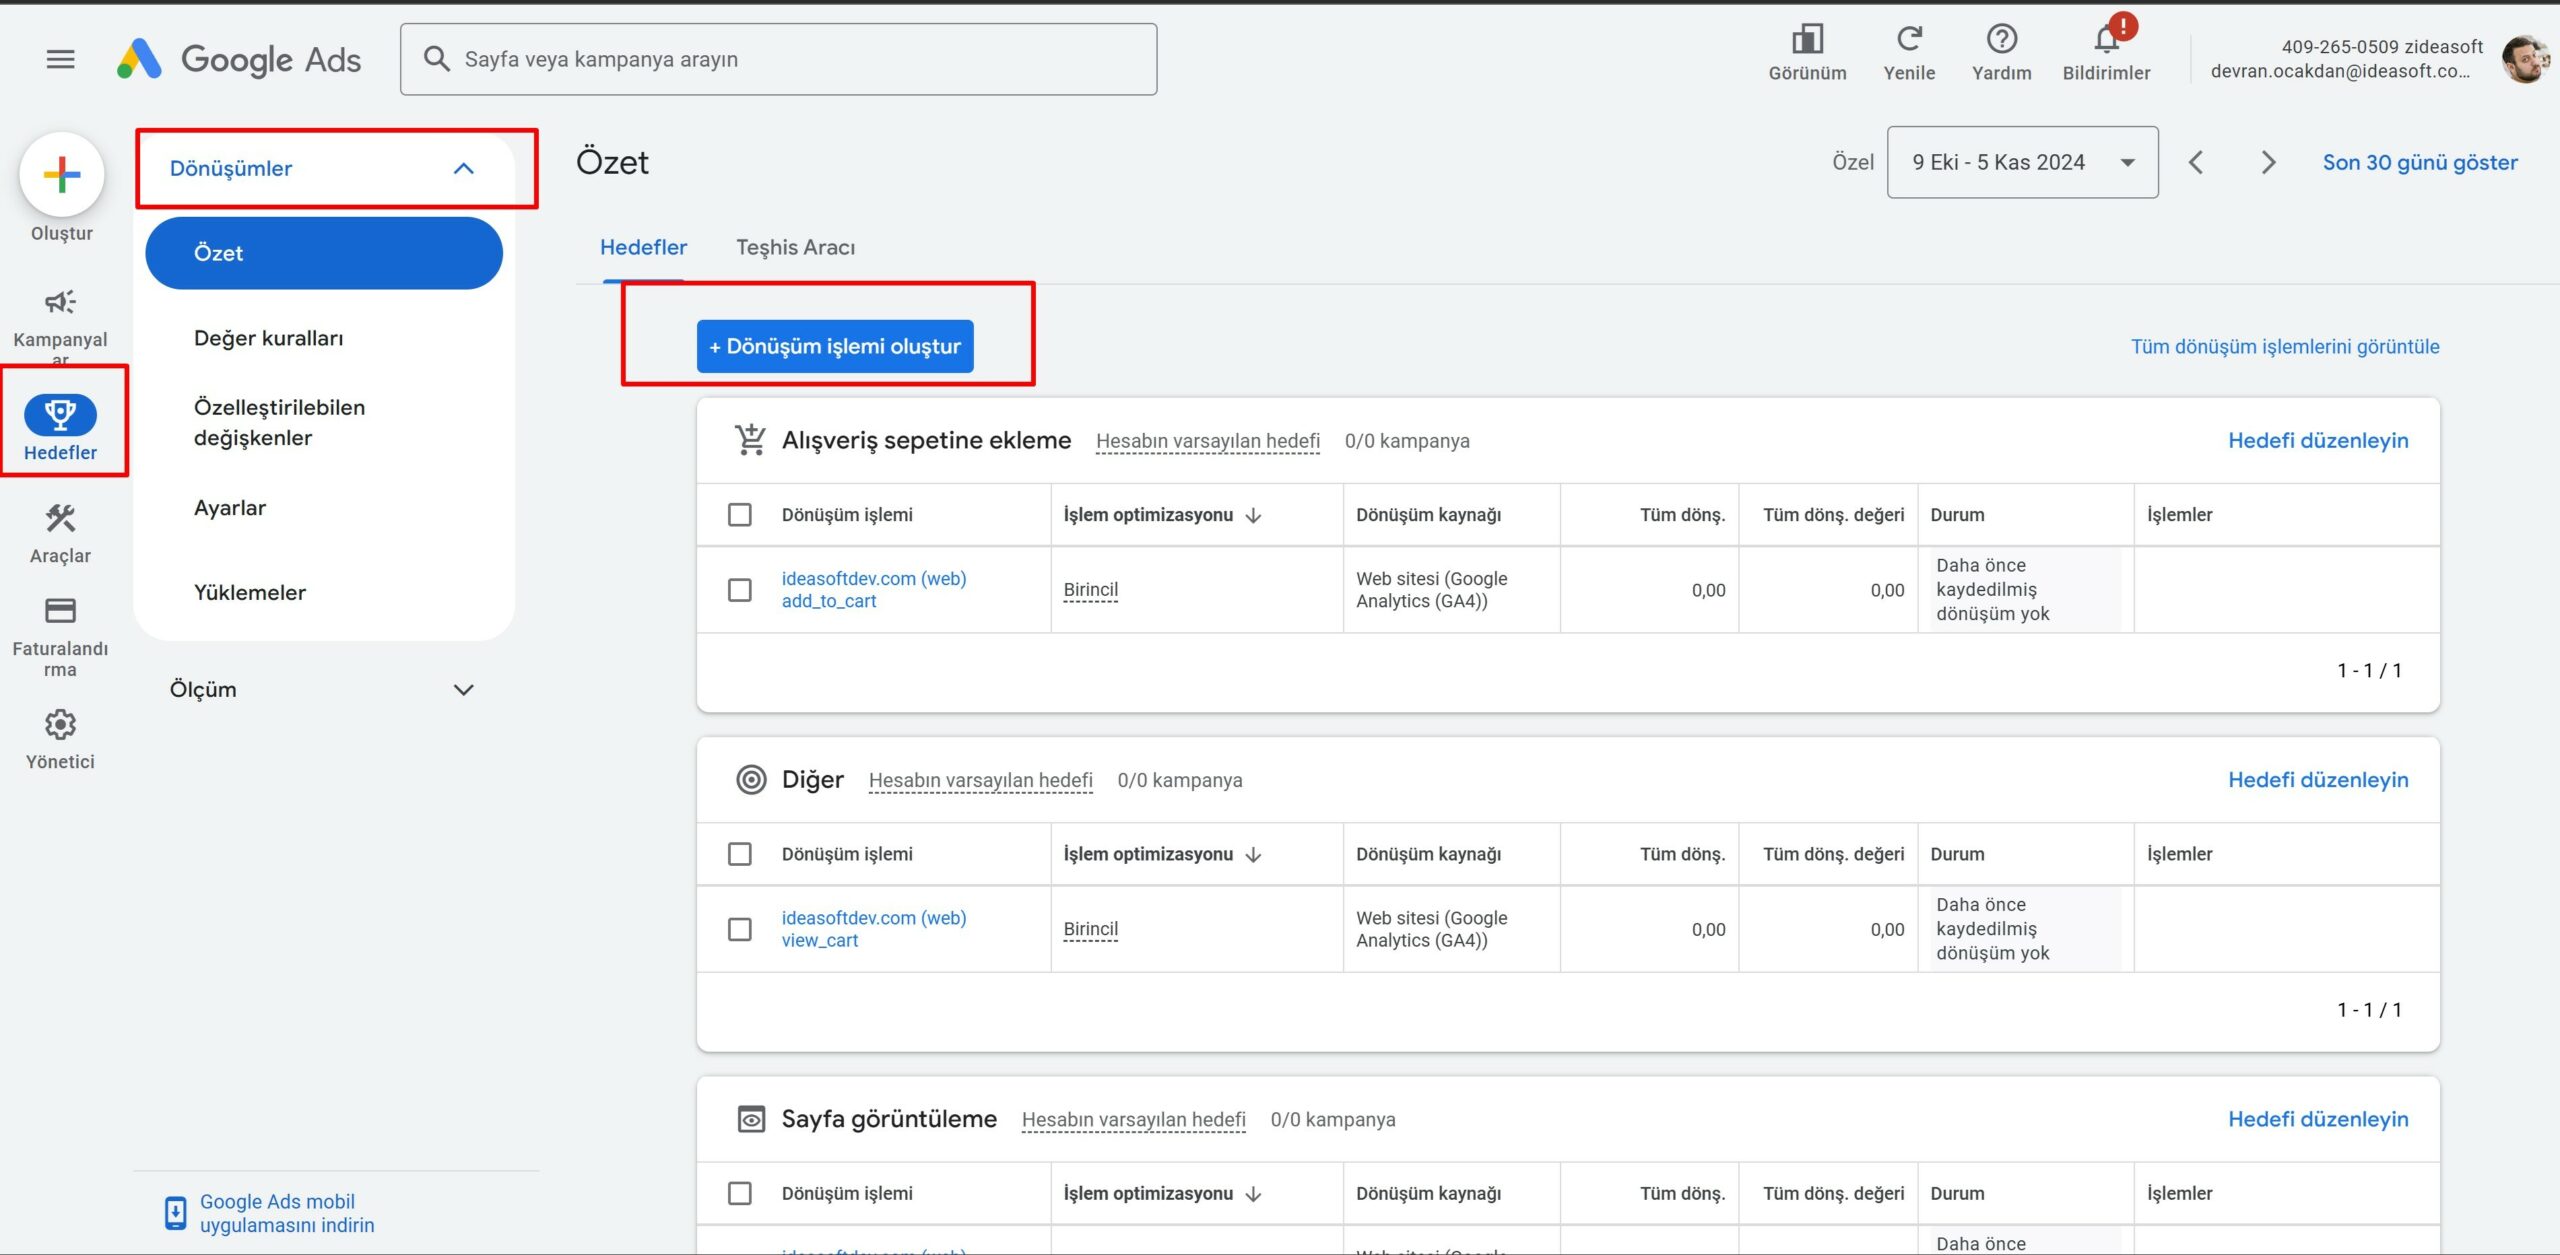Open Değer kuralları menu item
This screenshot has height=1255, width=2560.
(x=268, y=338)
